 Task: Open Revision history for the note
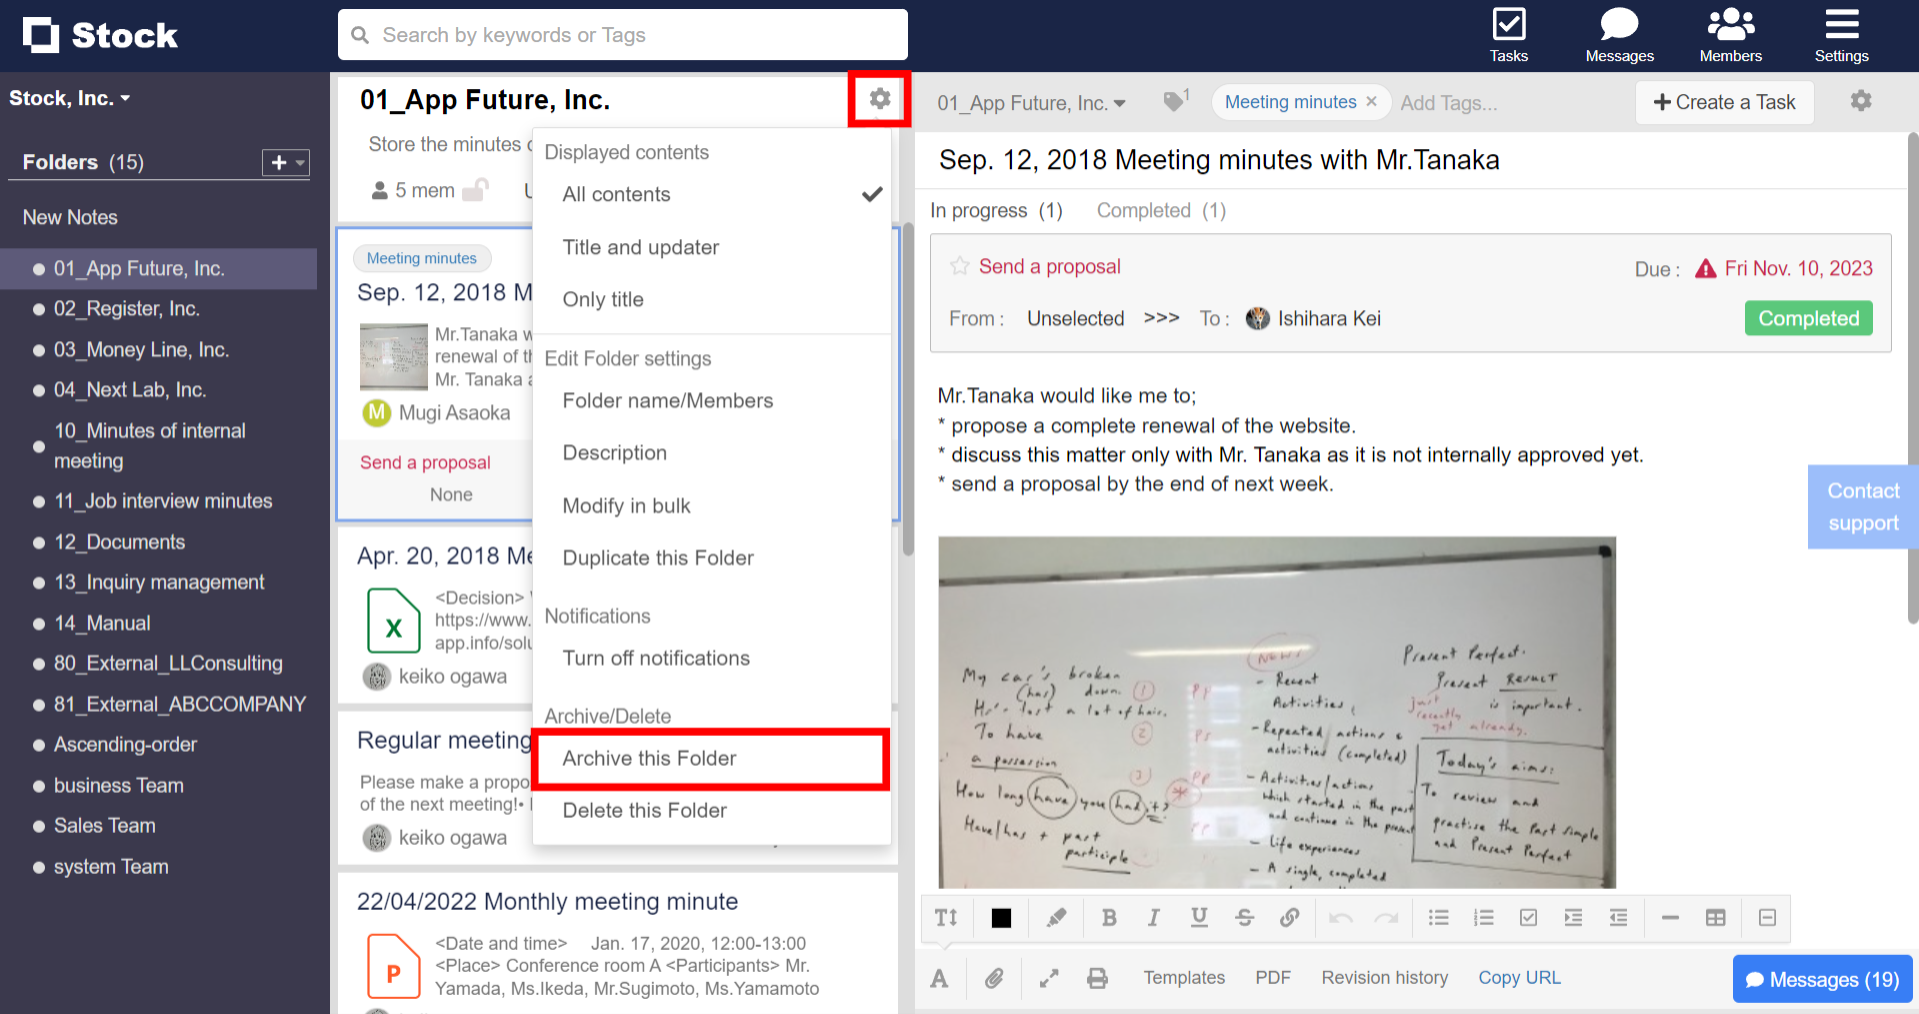(x=1384, y=978)
